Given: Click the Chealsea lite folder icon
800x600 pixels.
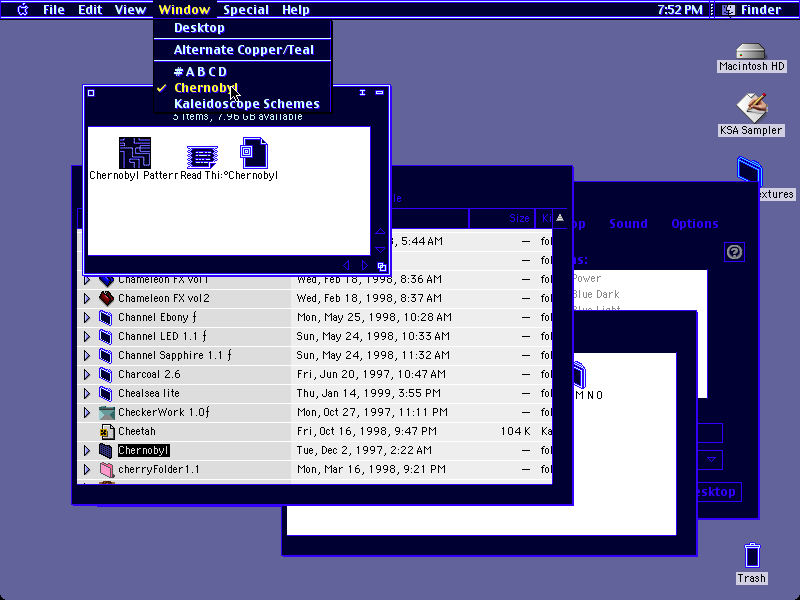Looking at the screenshot, I should pos(106,393).
